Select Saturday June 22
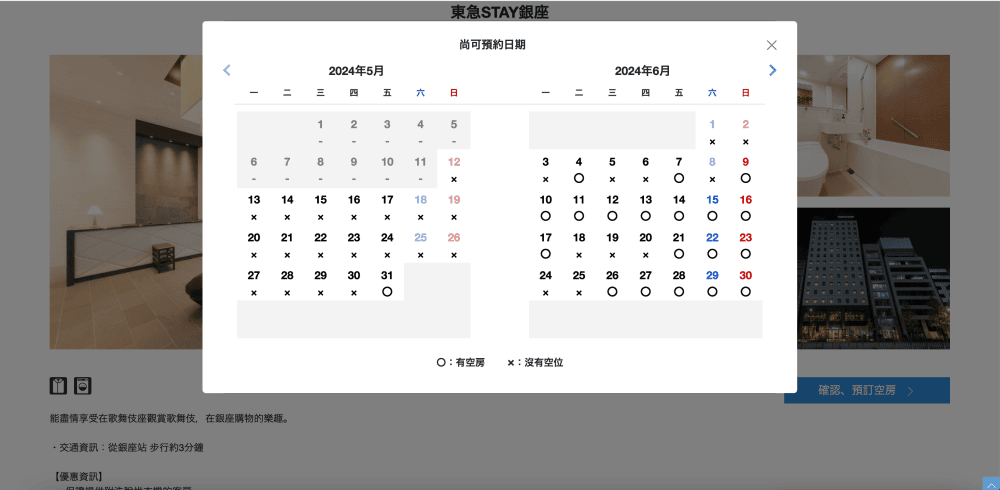This screenshot has height=490, width=1000. (712, 245)
